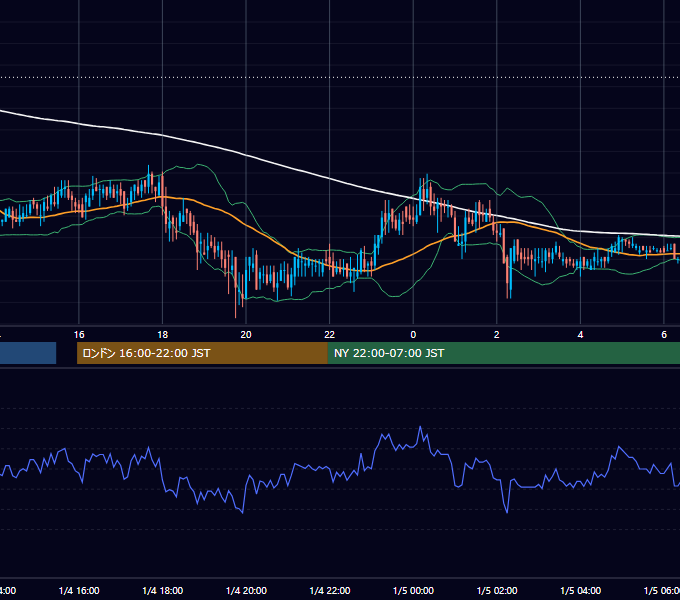Click the 1/4 22:00 date label
Viewport: 680px width, 600px height.
pos(330,590)
